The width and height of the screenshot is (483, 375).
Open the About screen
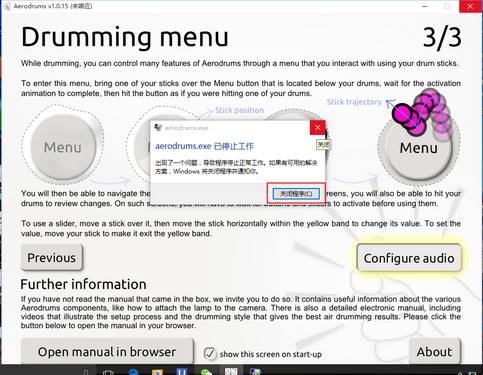pyautogui.click(x=434, y=352)
